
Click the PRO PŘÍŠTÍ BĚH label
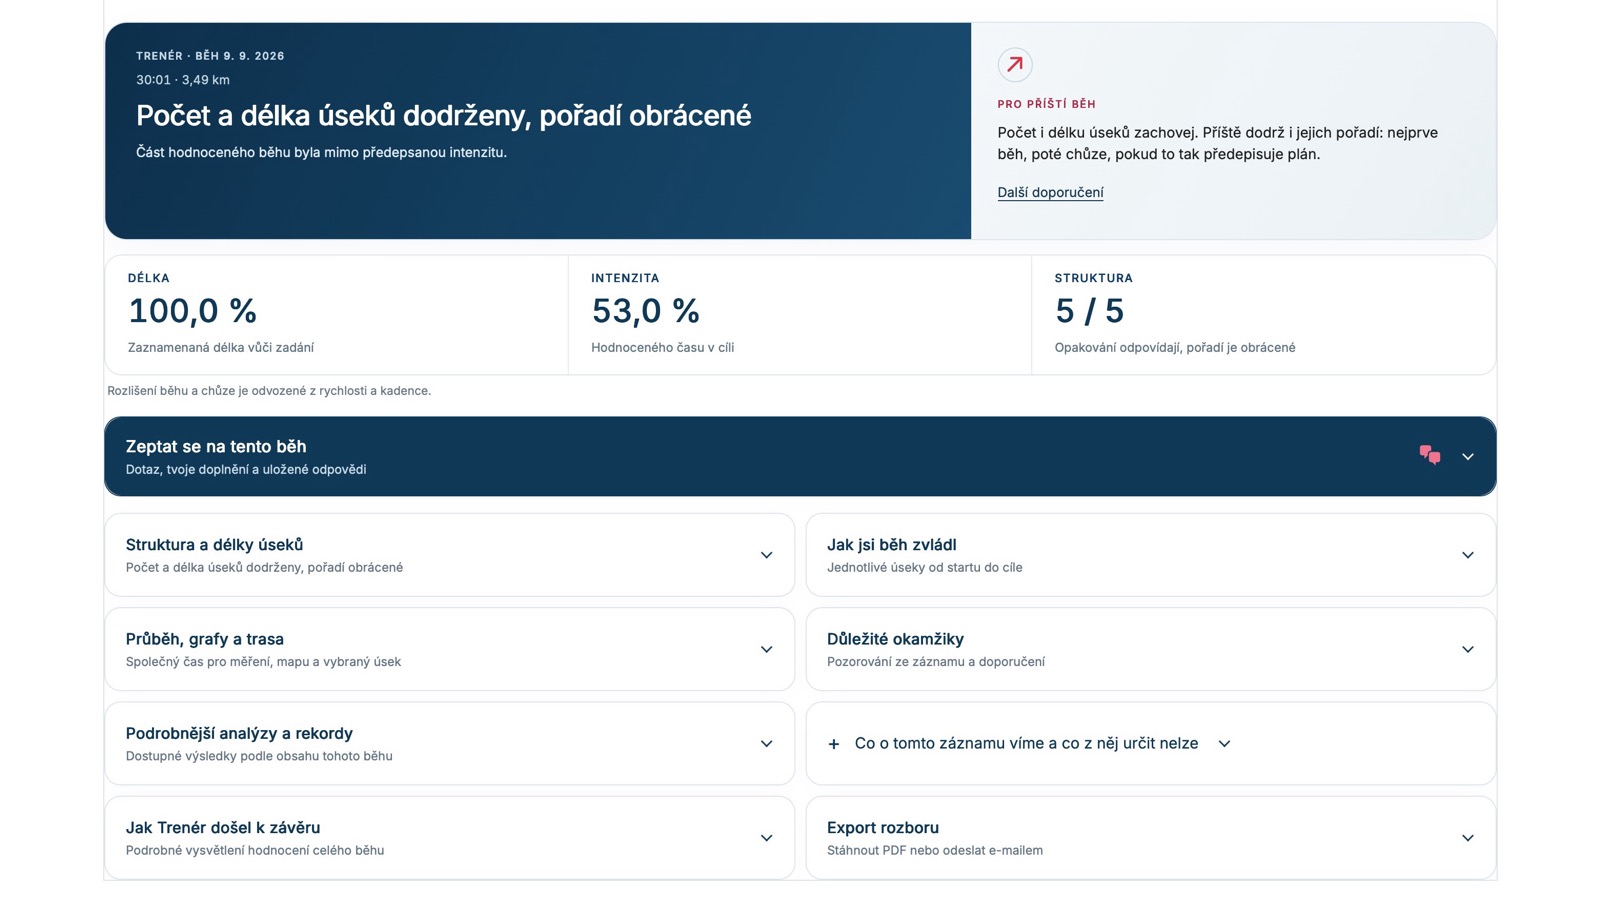click(x=1046, y=104)
